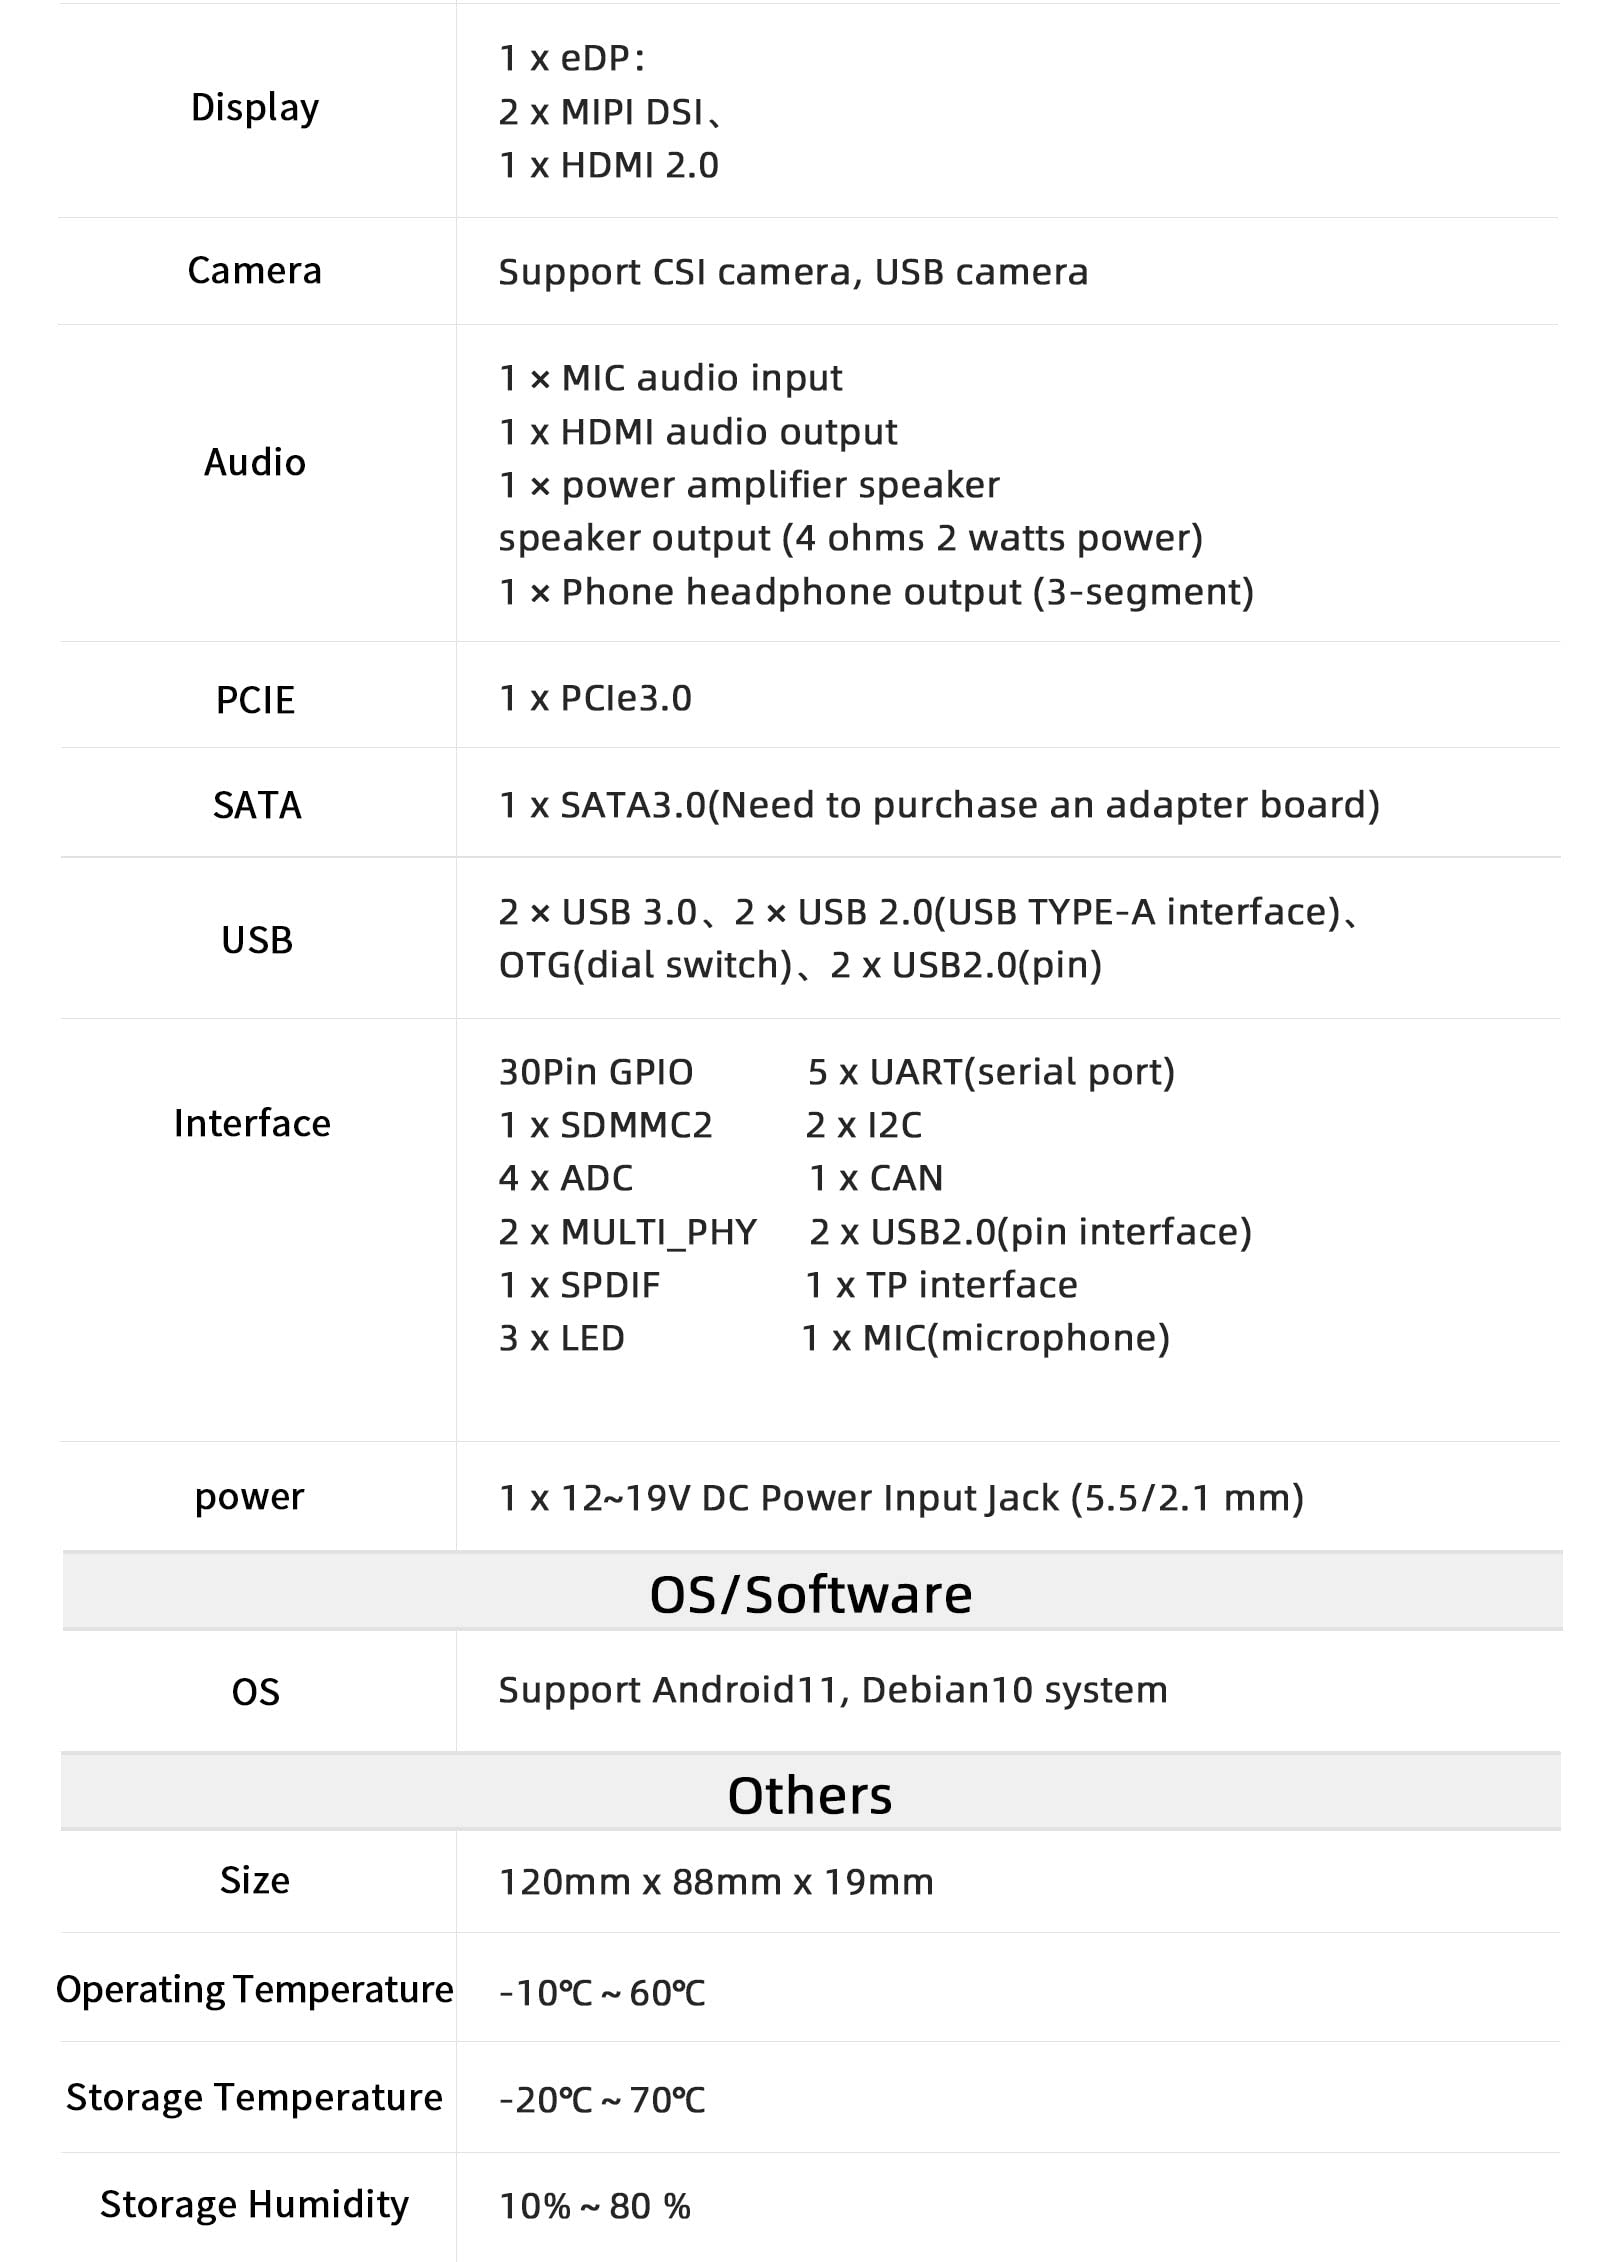Click the DC Power Input Jack specification

pyautogui.click(x=900, y=1498)
